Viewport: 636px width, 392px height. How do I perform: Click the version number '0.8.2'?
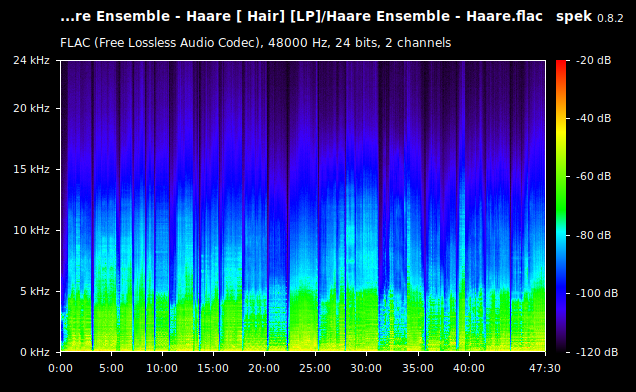(x=610, y=18)
